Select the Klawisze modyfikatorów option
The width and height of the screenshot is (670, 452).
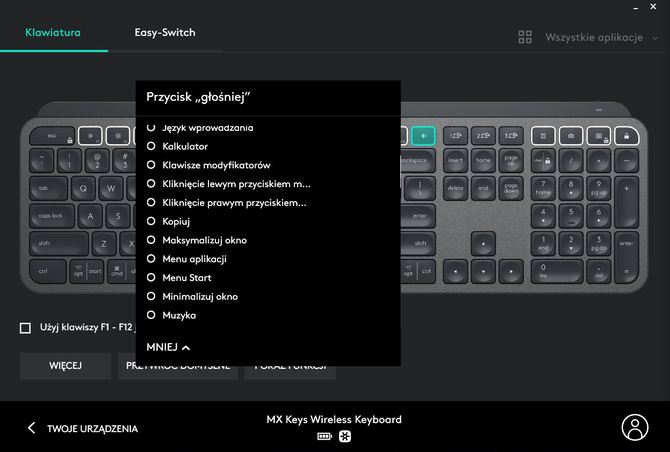point(209,165)
